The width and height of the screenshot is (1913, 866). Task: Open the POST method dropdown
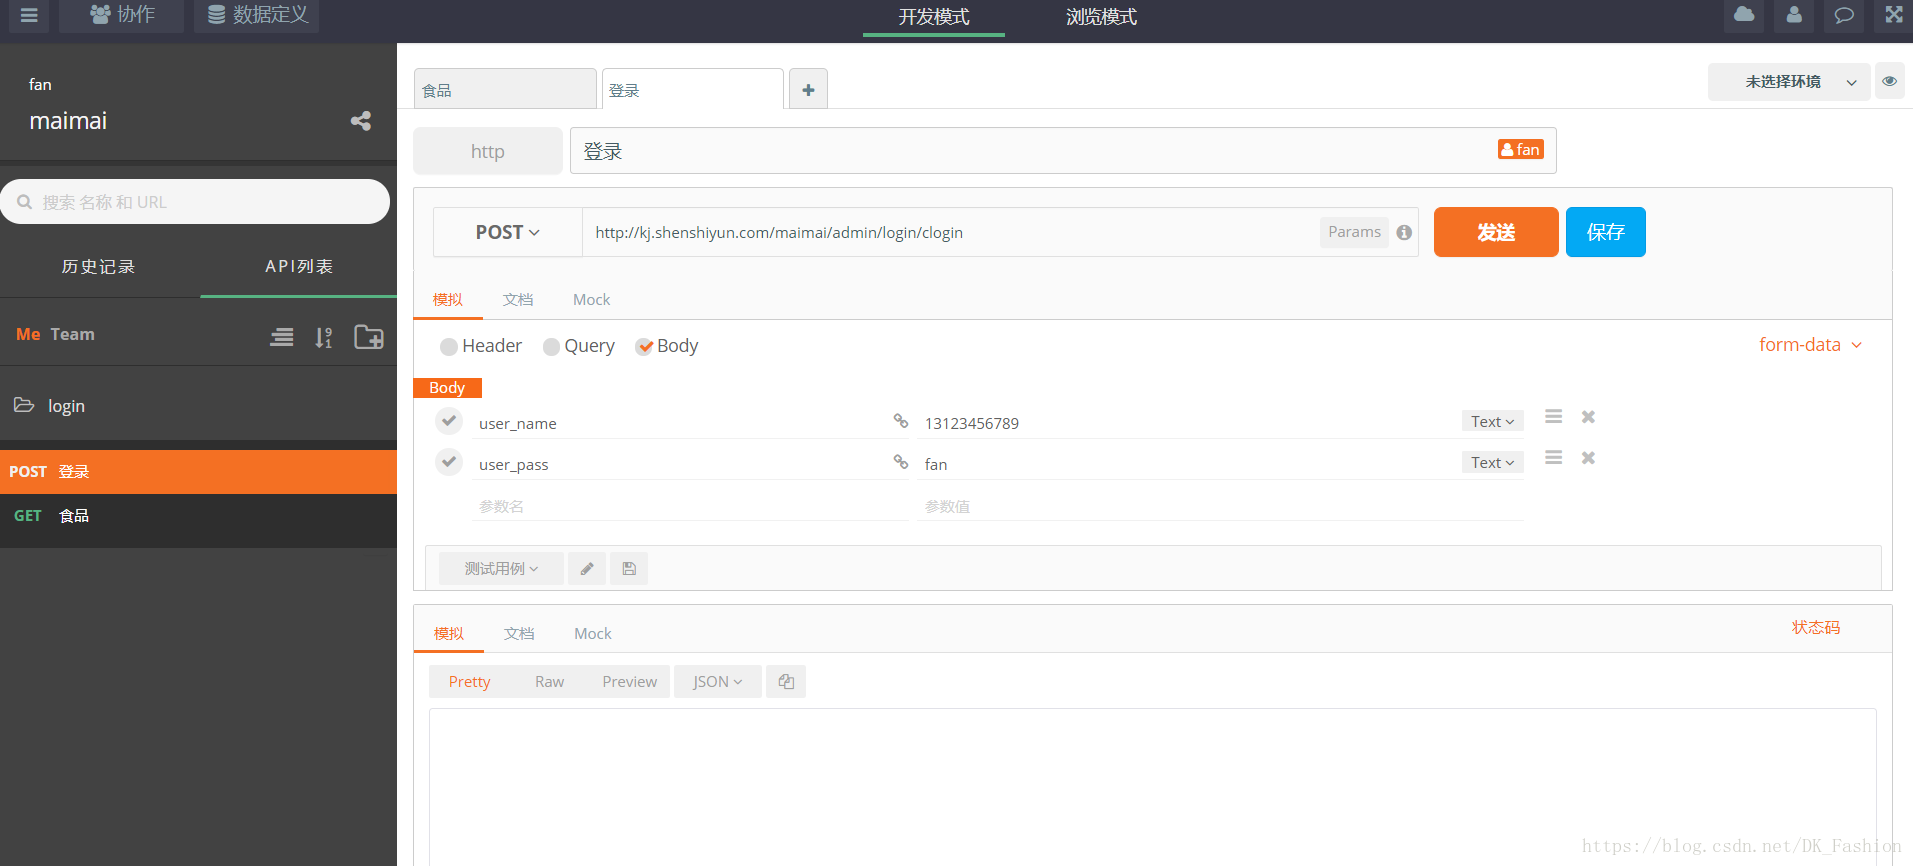(508, 232)
